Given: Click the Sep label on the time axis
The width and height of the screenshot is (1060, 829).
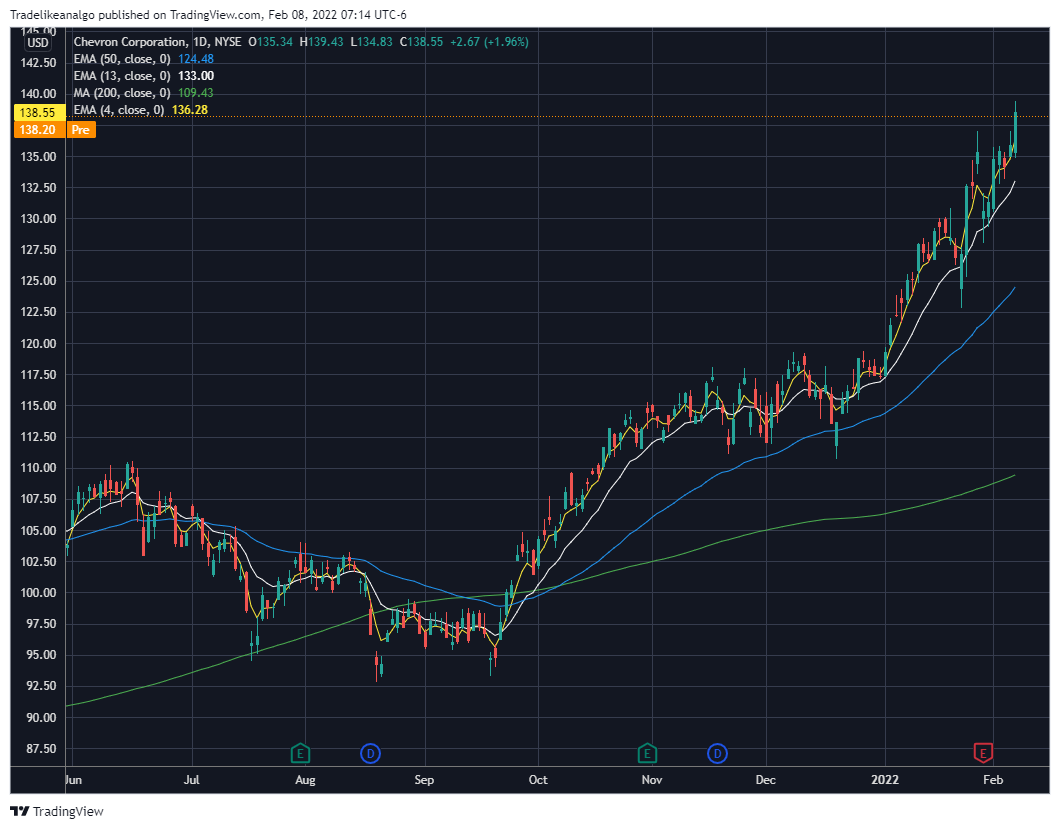Looking at the screenshot, I should click(424, 780).
